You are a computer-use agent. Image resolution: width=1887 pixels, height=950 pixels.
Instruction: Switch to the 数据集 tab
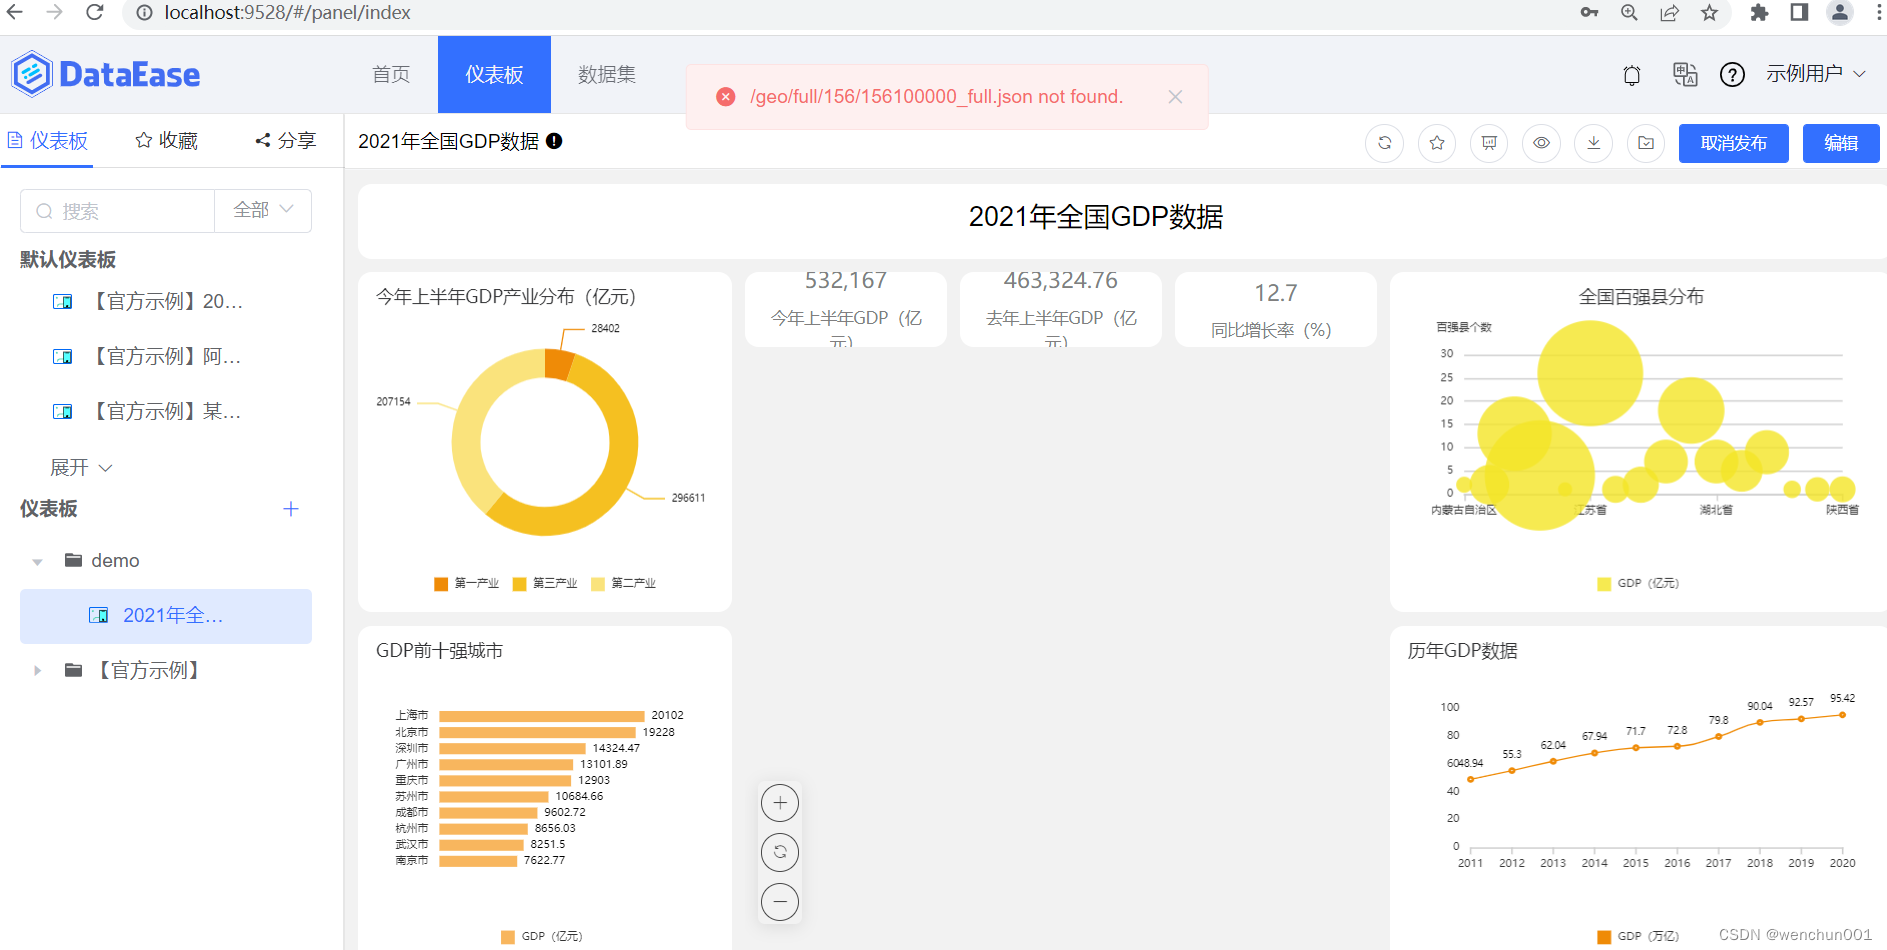click(x=606, y=74)
